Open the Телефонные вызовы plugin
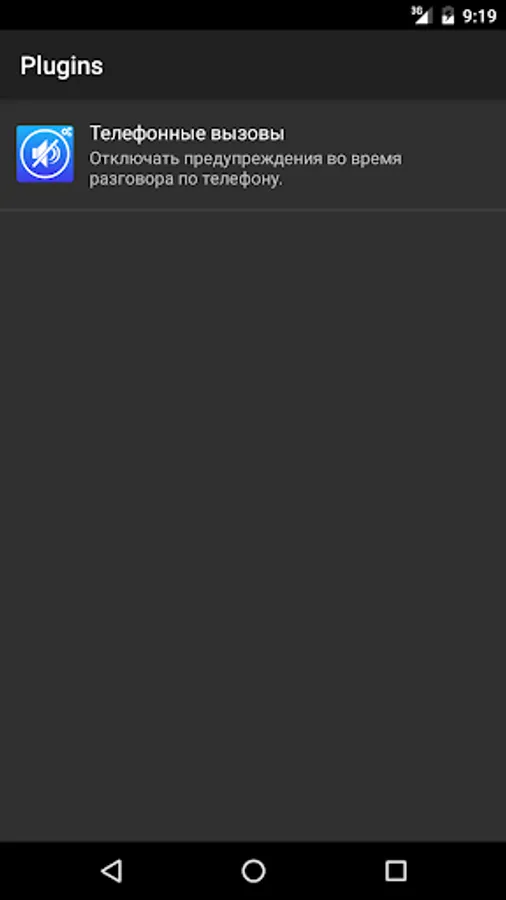Screen dimensions: 506x900 coord(253,154)
